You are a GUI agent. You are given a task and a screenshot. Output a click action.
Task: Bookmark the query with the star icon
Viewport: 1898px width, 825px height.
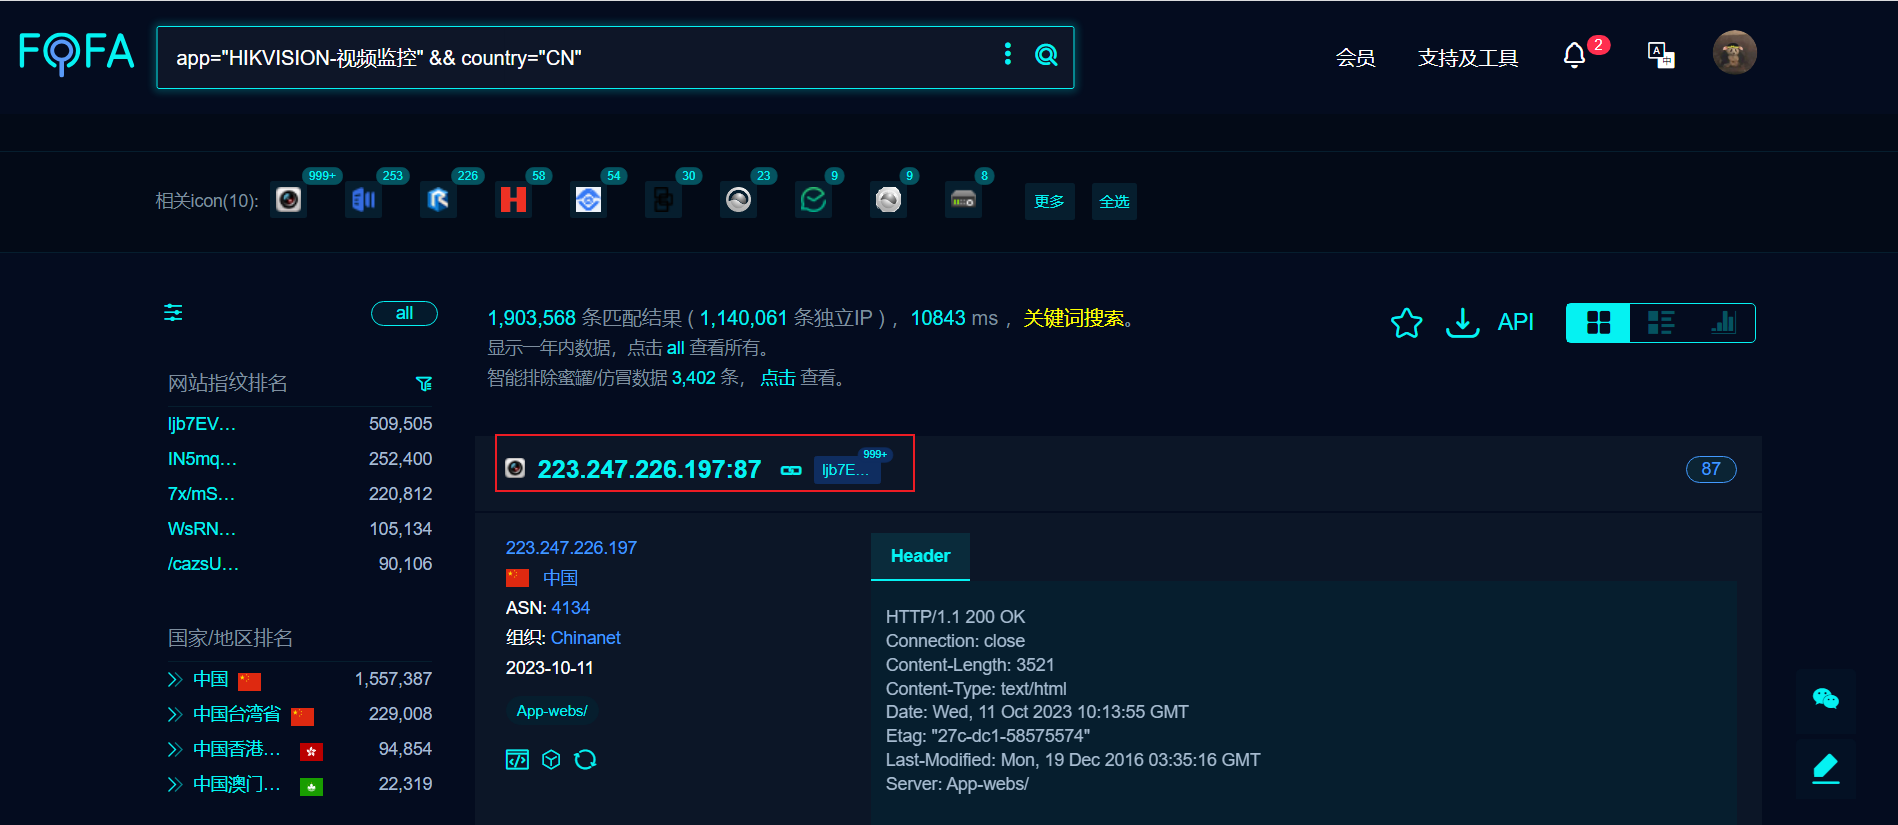(1406, 322)
